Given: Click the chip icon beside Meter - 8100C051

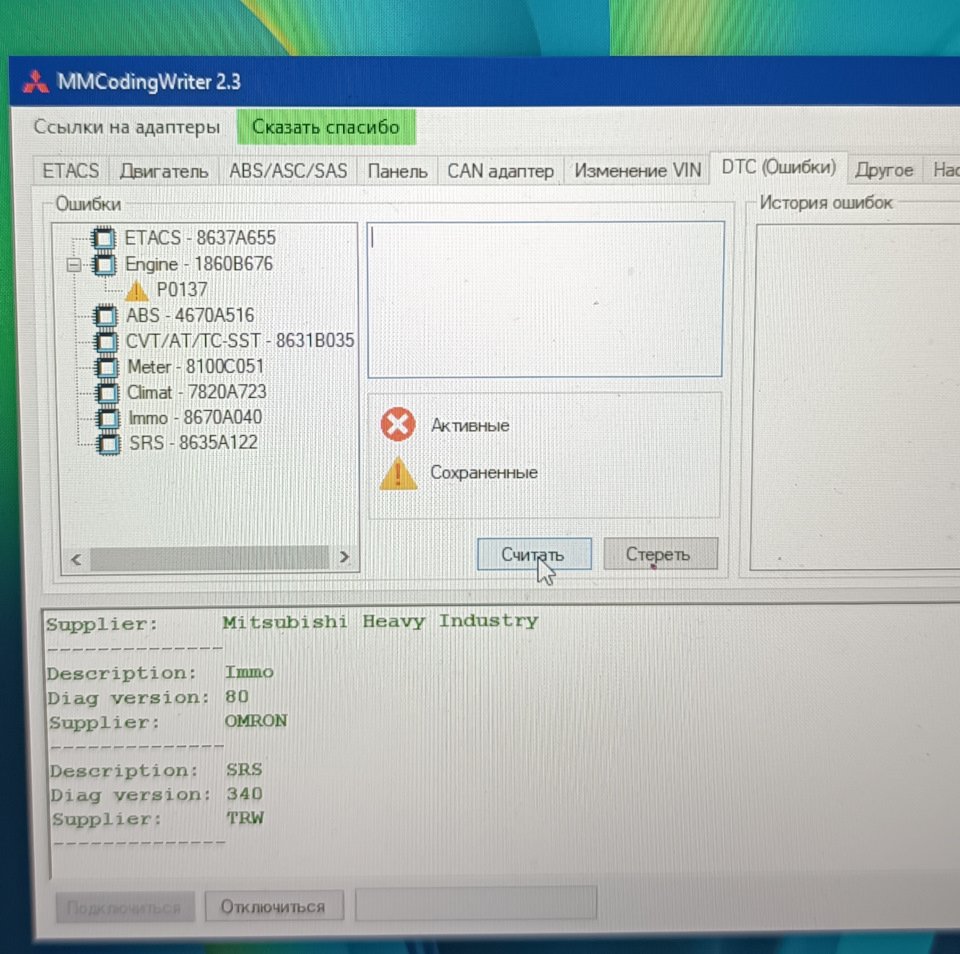Looking at the screenshot, I should pyautogui.click(x=107, y=367).
